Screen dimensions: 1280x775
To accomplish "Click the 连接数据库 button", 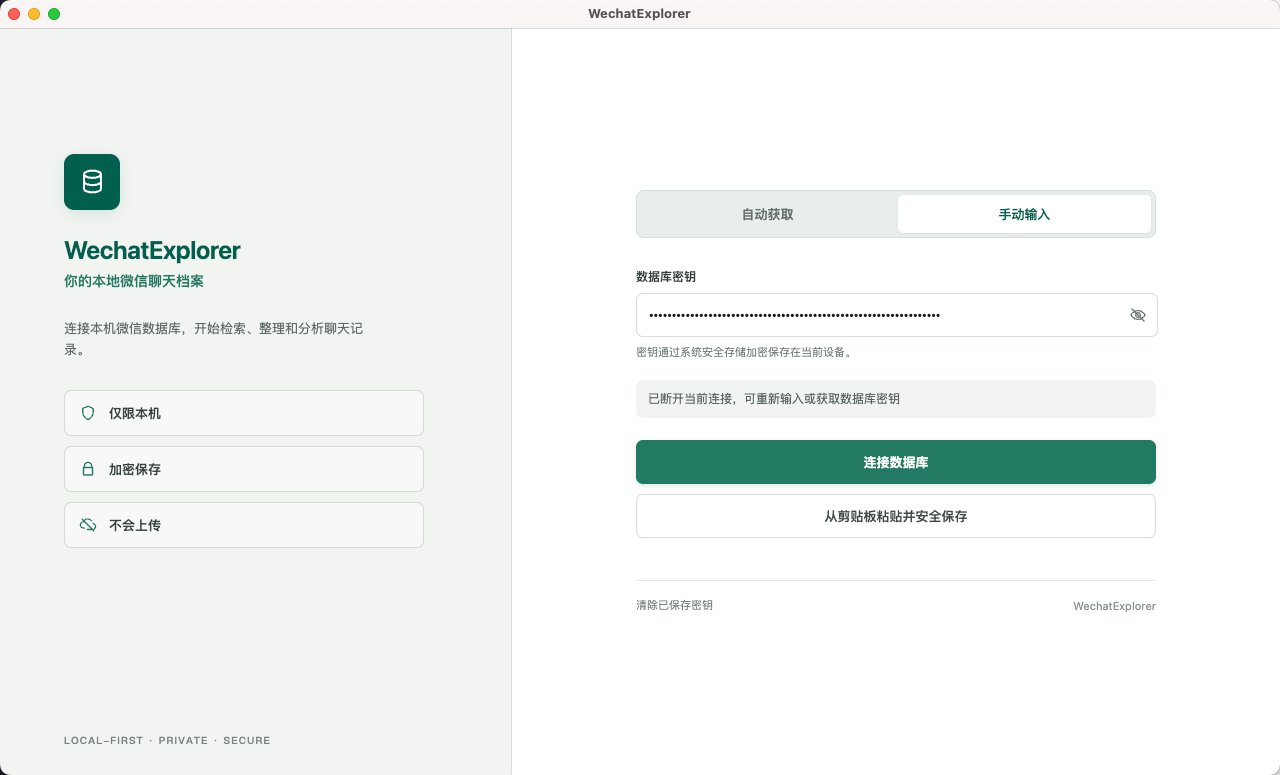I will point(896,462).
